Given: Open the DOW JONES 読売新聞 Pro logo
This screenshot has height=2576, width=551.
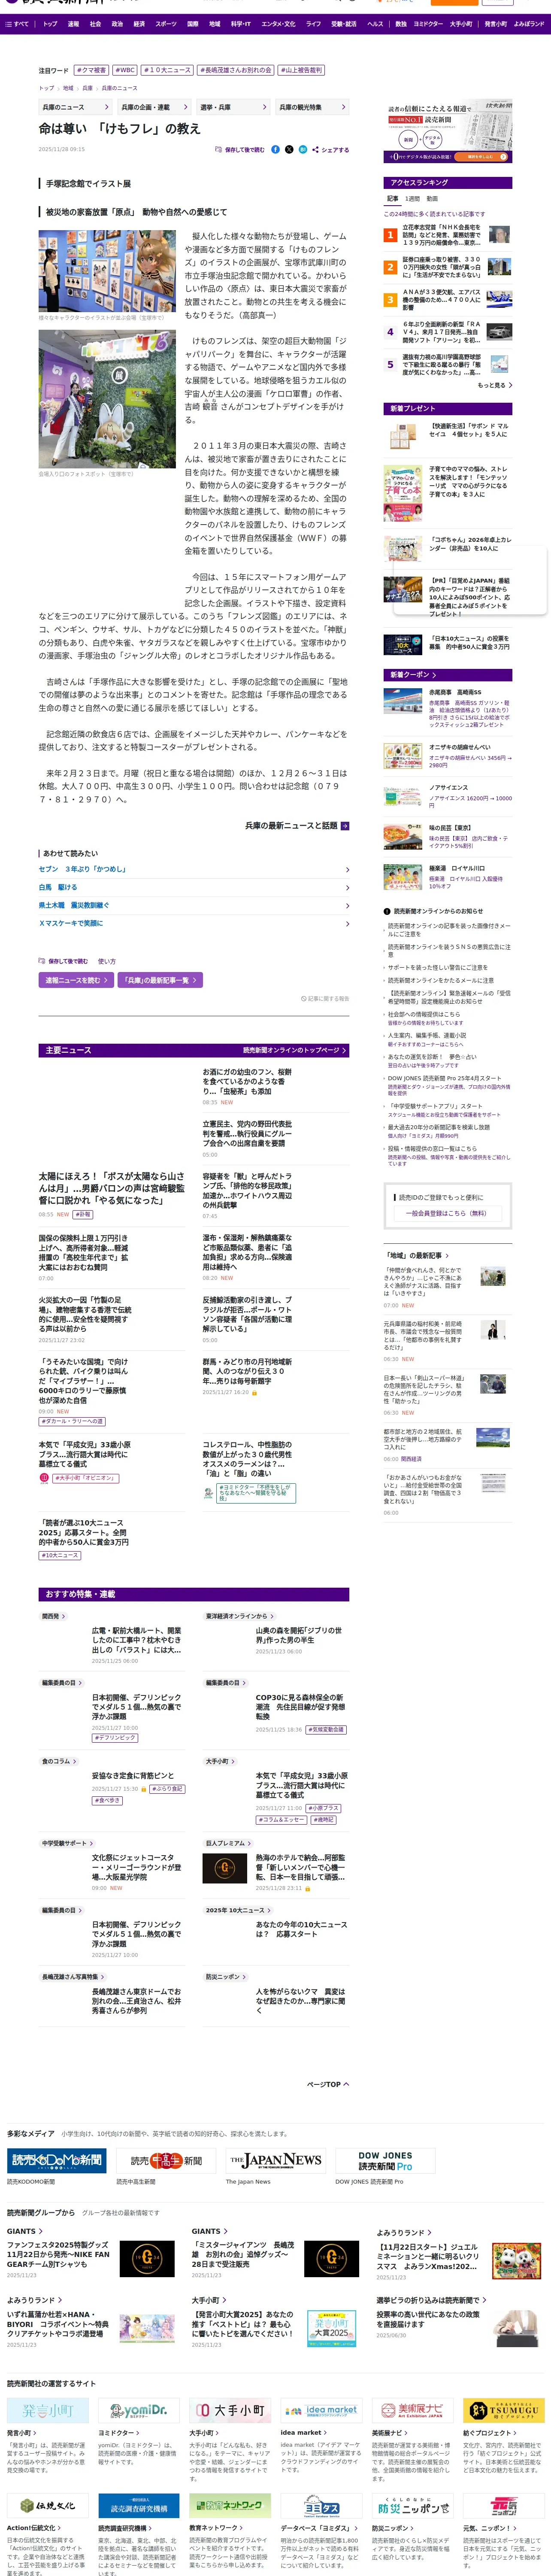Looking at the screenshot, I should click(385, 2161).
